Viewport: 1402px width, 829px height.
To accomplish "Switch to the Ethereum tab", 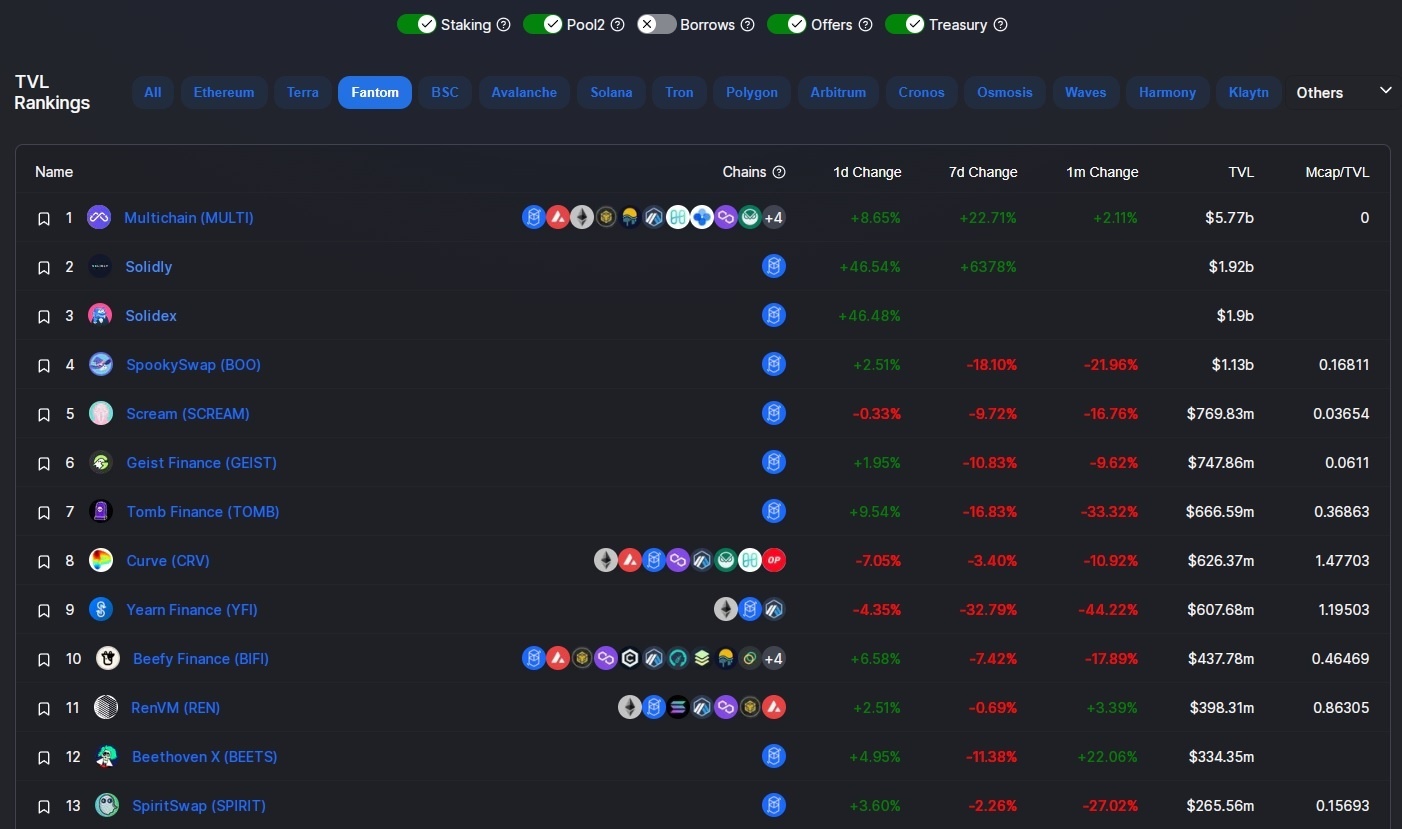I will [223, 92].
